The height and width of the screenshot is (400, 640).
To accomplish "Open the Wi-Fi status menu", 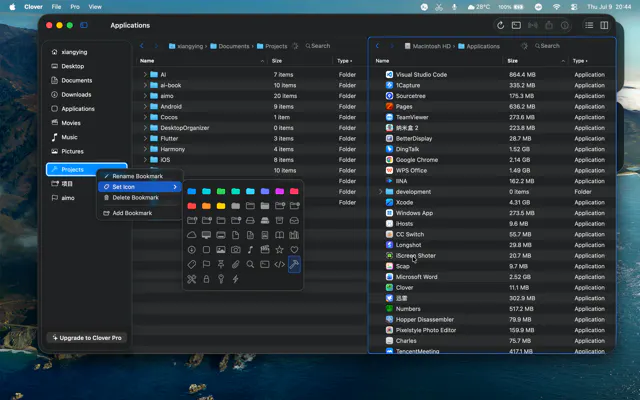I will click(x=556, y=7).
